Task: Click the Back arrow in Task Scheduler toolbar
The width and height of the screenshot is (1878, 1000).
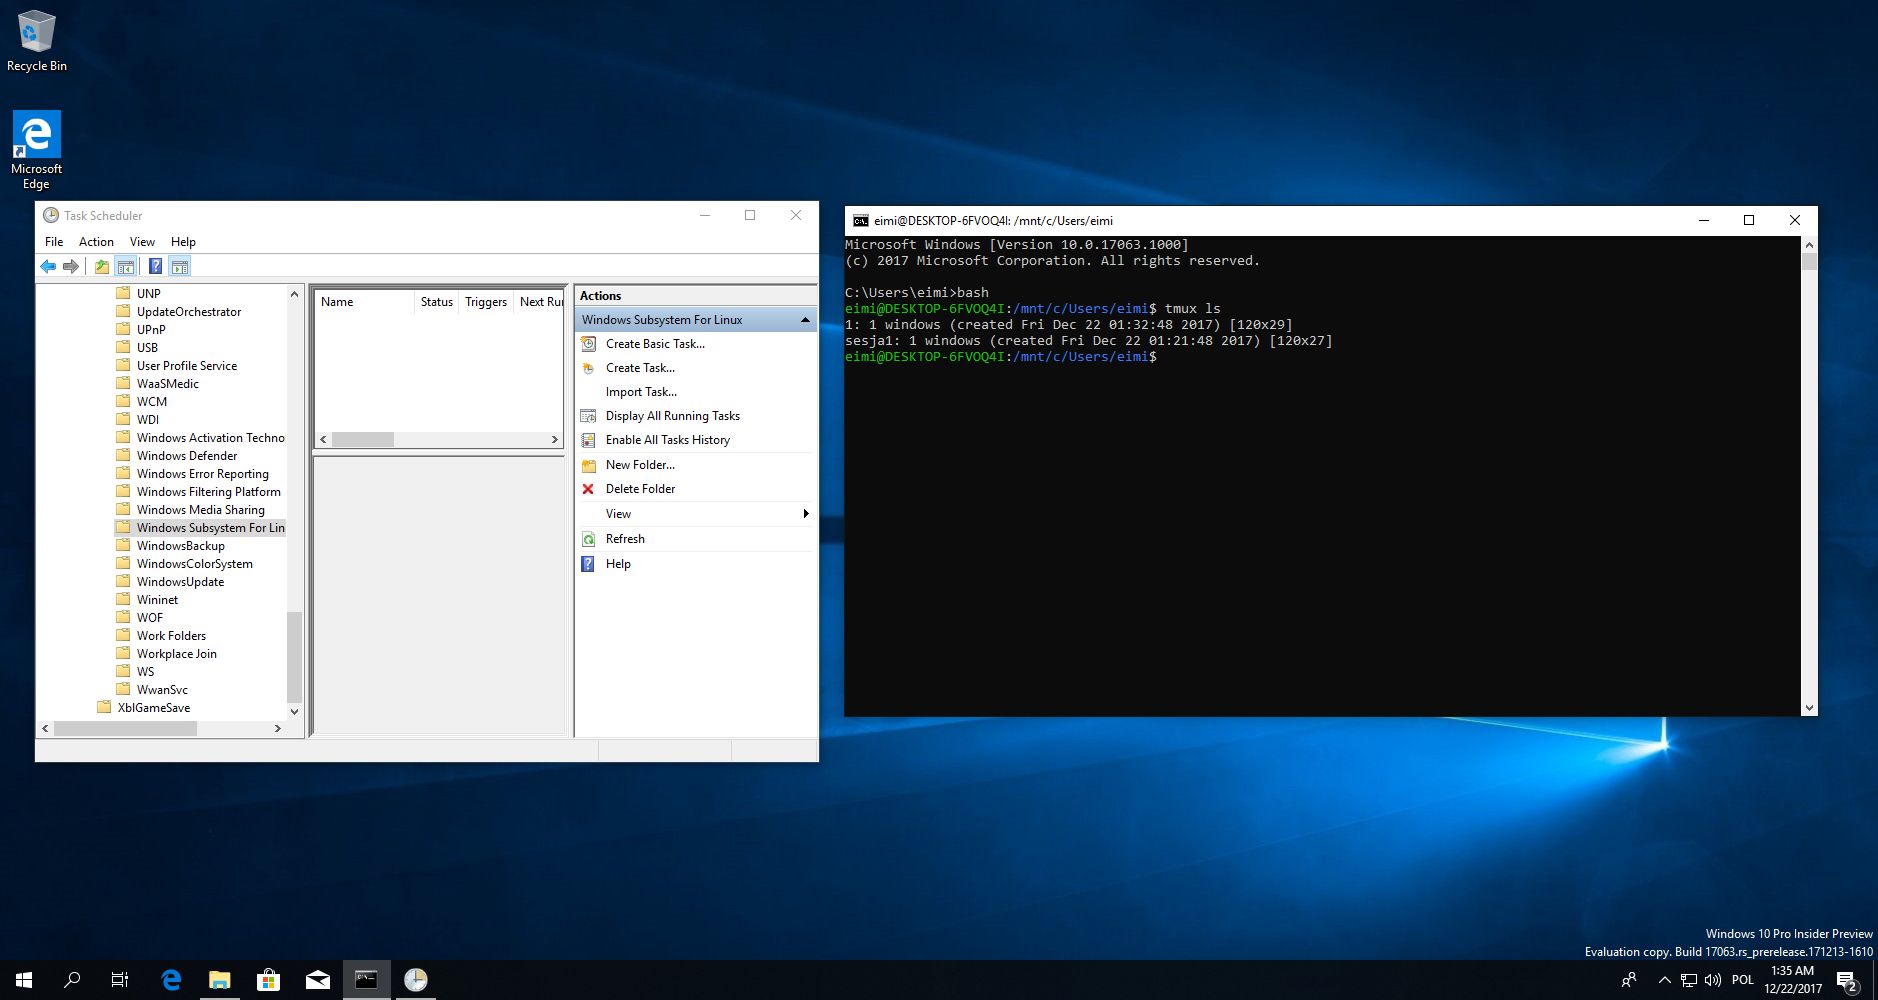Action: [47, 266]
